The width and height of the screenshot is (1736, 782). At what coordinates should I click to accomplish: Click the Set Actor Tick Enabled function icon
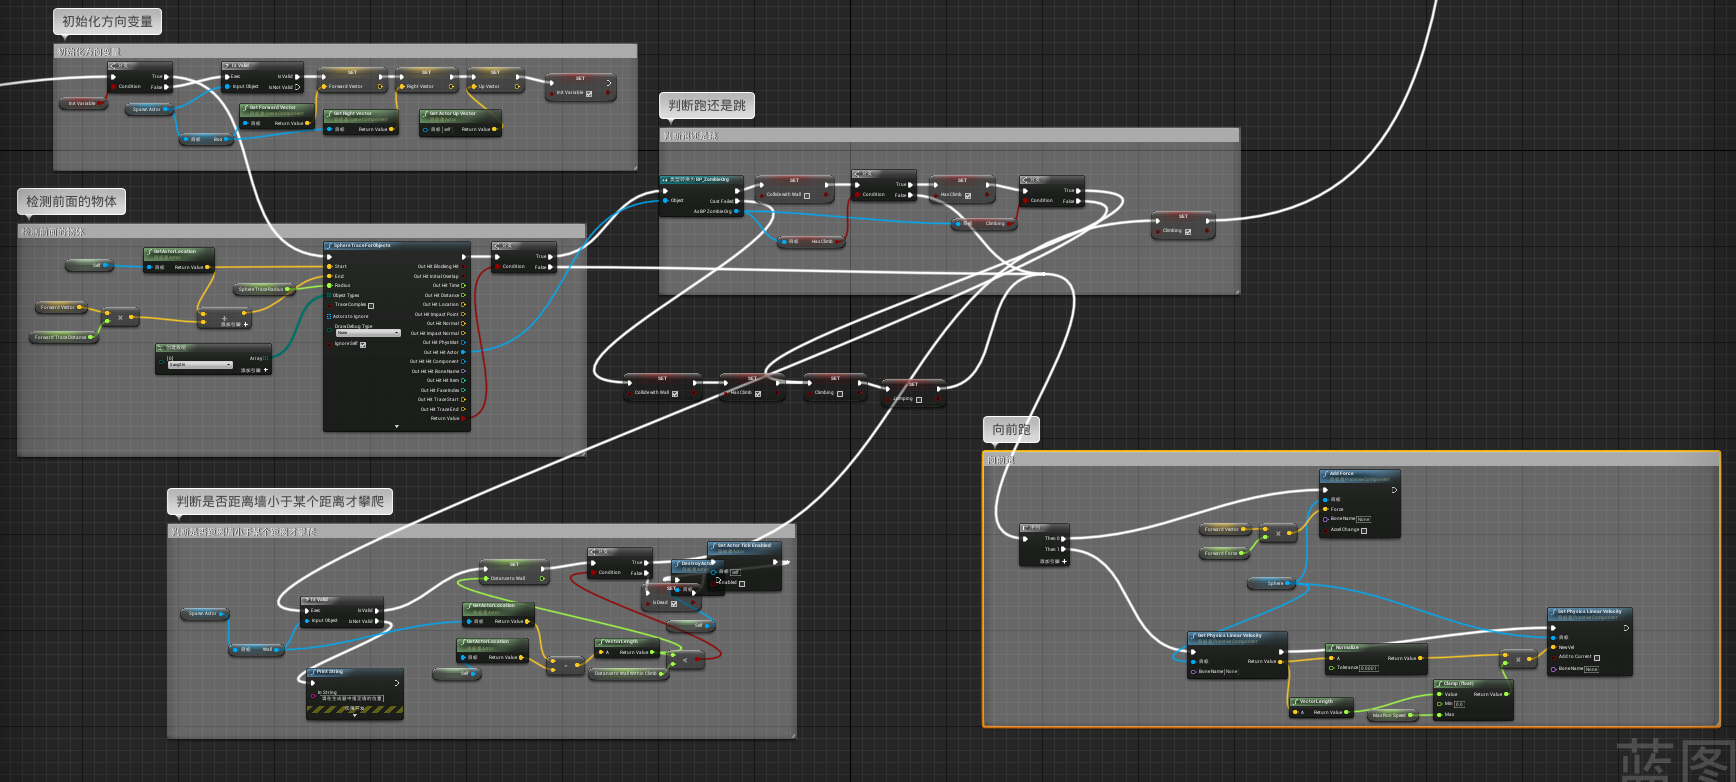click(x=713, y=546)
